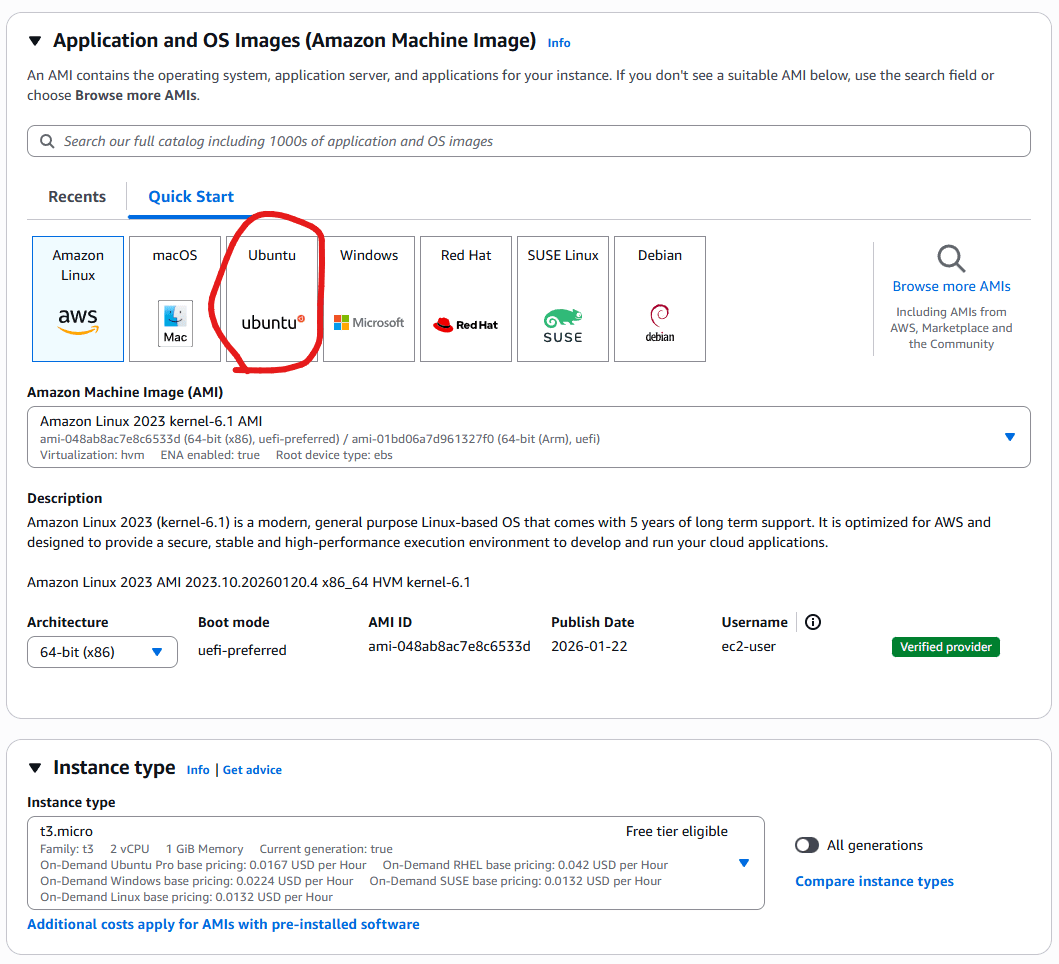Click the Free tier eligible label

(677, 831)
